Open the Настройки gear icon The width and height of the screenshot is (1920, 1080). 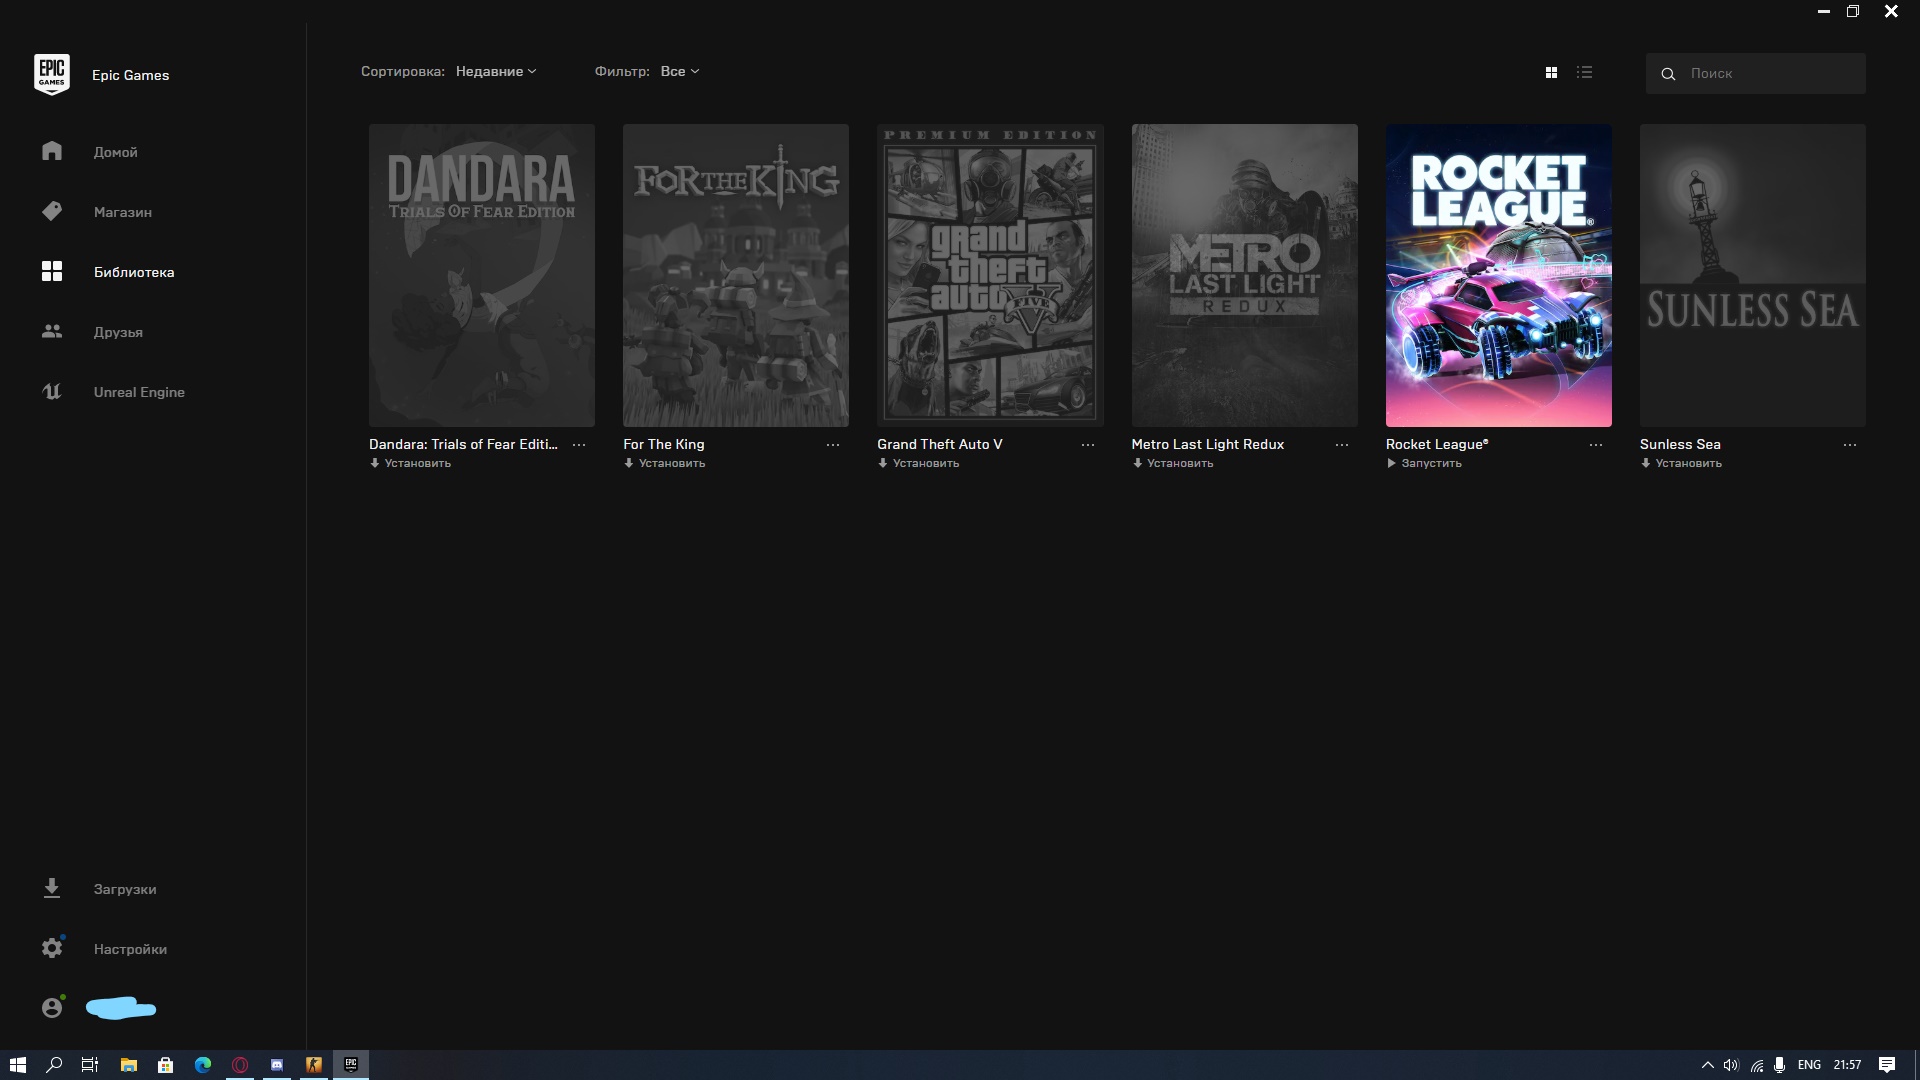[52, 948]
